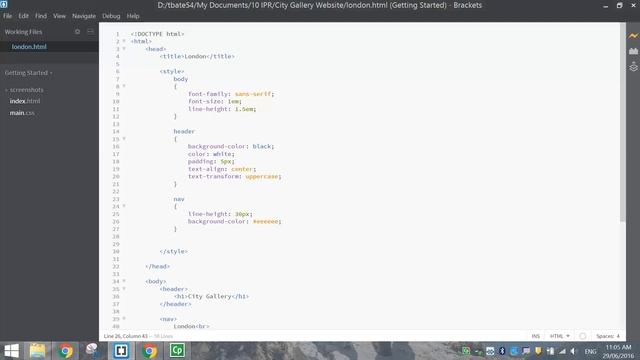Click the circular linting status indicator
Image resolution: width=640 pixels, height=360 pixels.
point(582,336)
